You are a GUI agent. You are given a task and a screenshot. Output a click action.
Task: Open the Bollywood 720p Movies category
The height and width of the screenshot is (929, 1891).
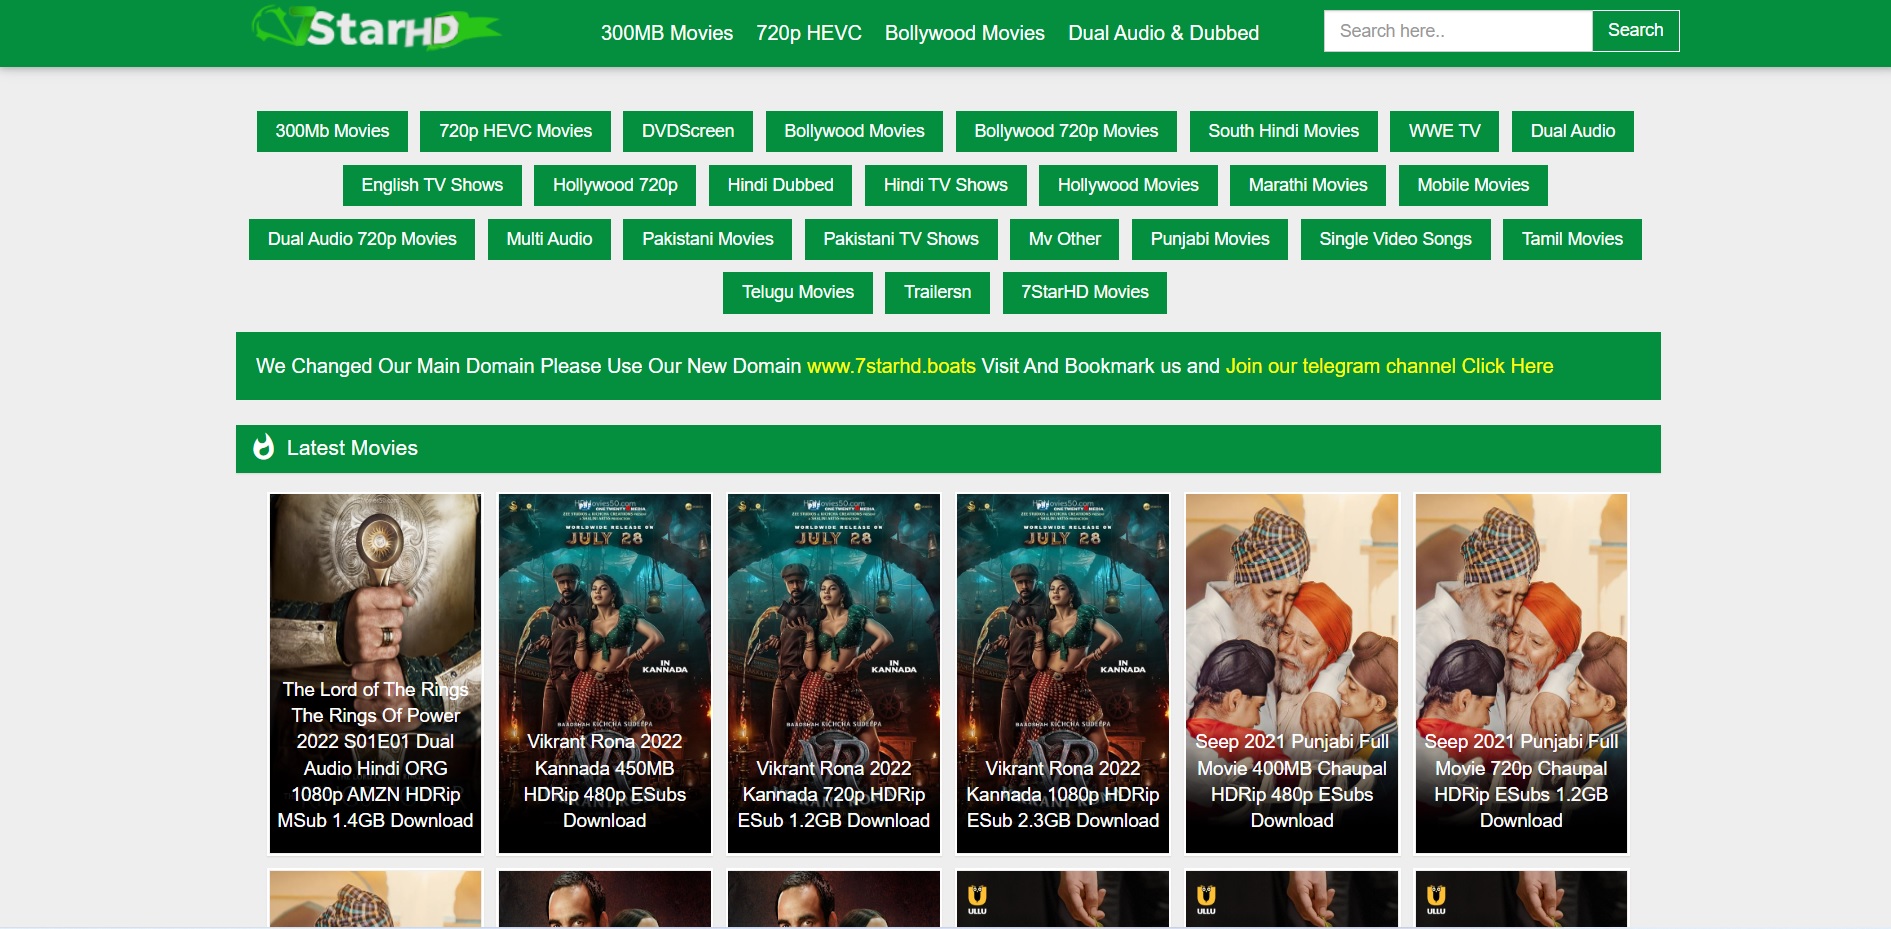[x=1066, y=131]
